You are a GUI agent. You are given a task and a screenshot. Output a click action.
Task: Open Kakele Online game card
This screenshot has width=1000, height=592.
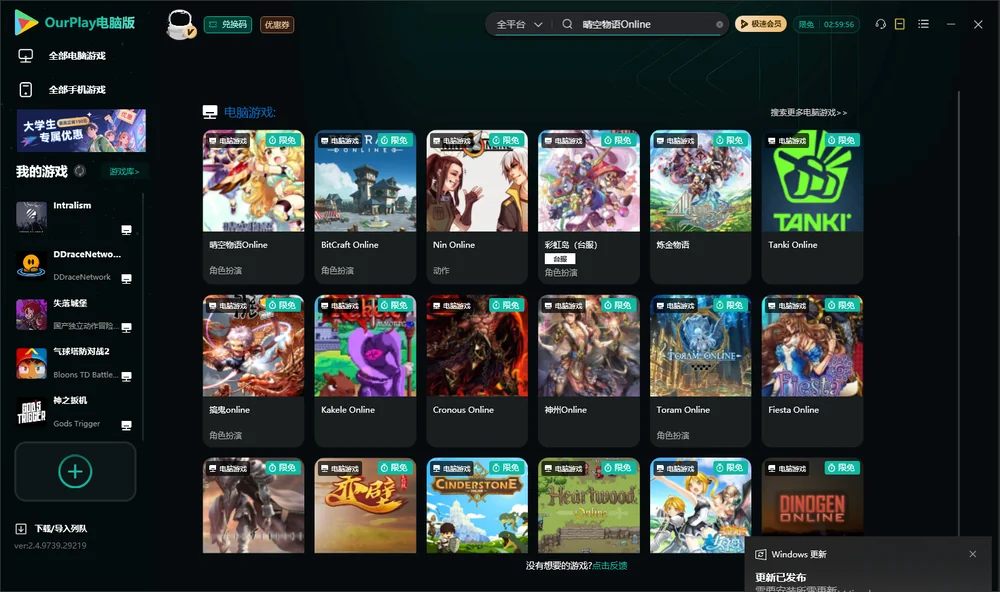365,371
